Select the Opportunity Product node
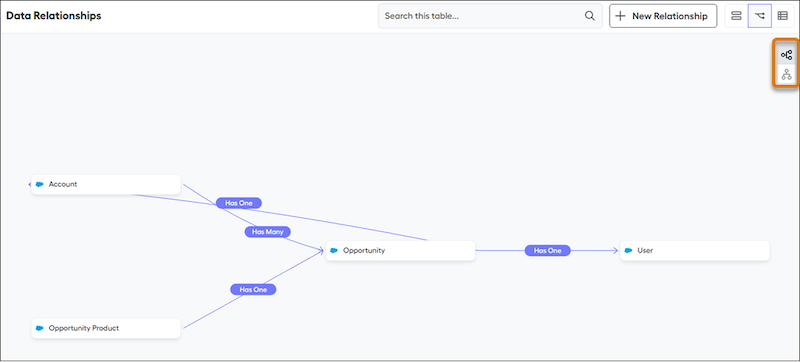Image resolution: width=800 pixels, height=362 pixels. pyautogui.click(x=106, y=328)
